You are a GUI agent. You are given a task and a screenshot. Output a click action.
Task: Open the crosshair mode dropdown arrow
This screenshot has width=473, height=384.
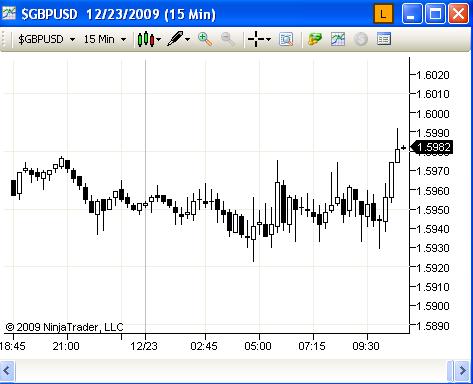[269, 40]
